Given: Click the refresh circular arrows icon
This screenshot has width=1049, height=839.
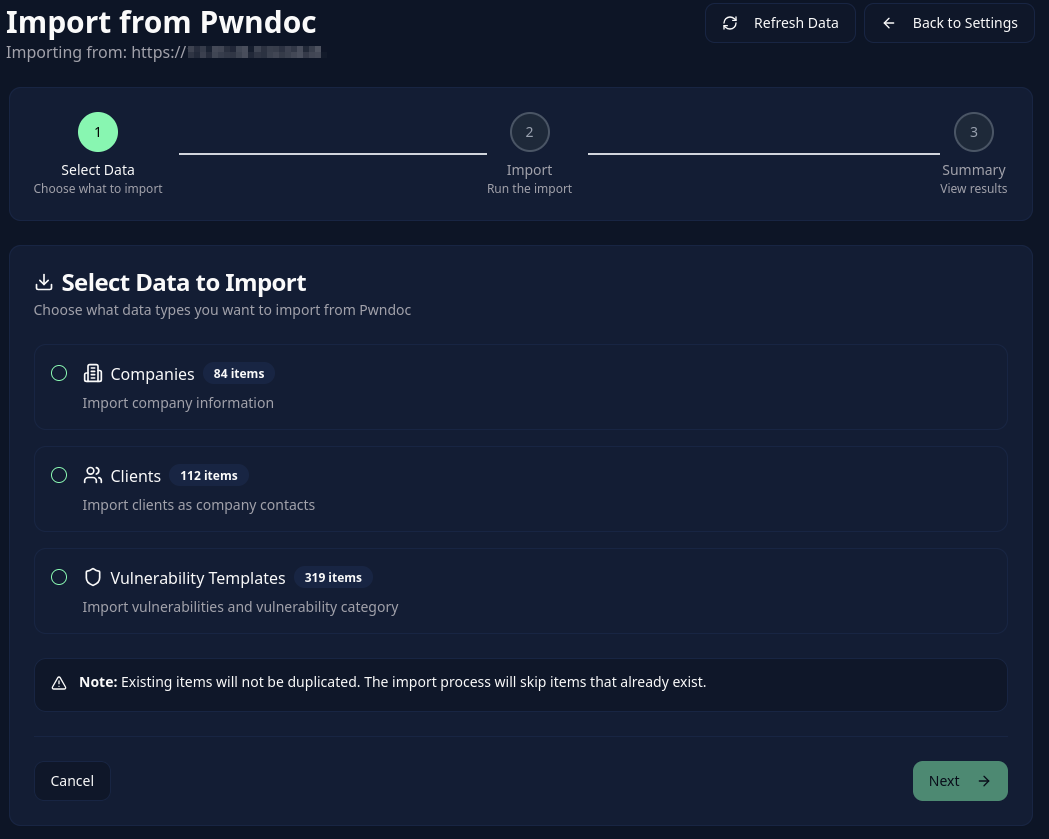Looking at the screenshot, I should 730,23.
